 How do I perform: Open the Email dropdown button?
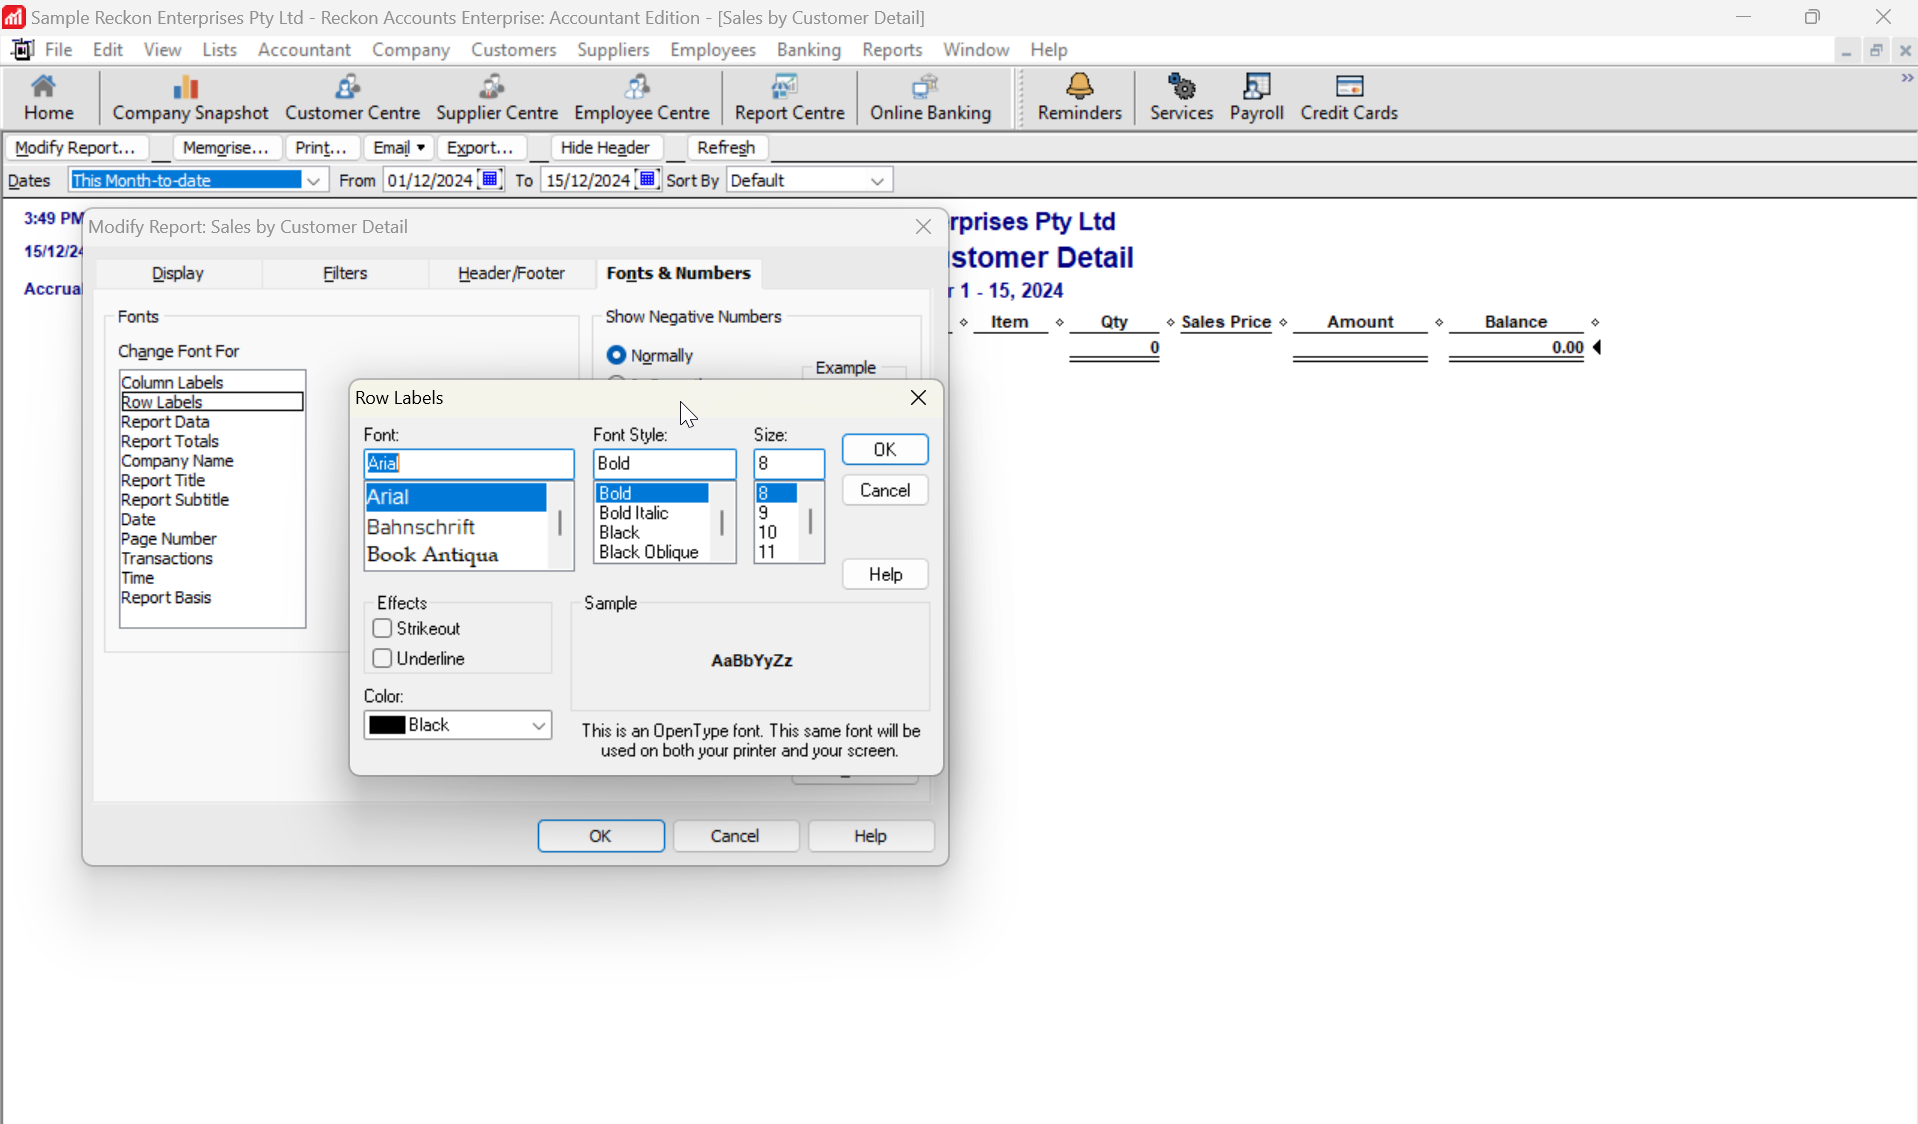(x=398, y=147)
